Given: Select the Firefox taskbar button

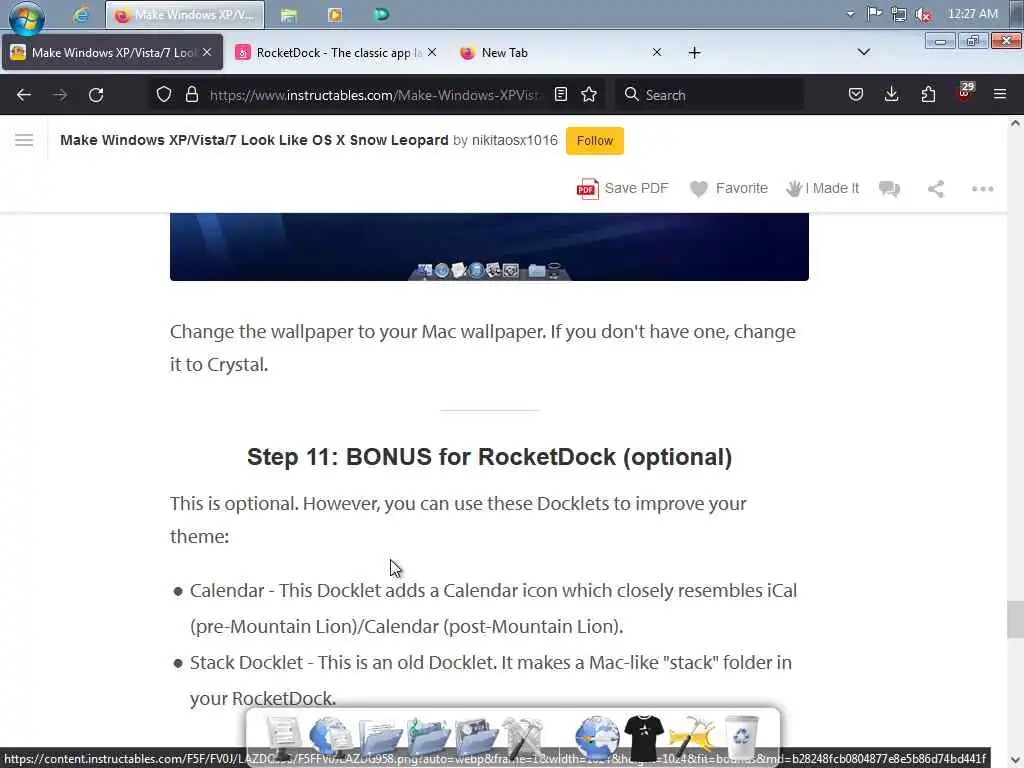Looking at the screenshot, I should (x=185, y=14).
